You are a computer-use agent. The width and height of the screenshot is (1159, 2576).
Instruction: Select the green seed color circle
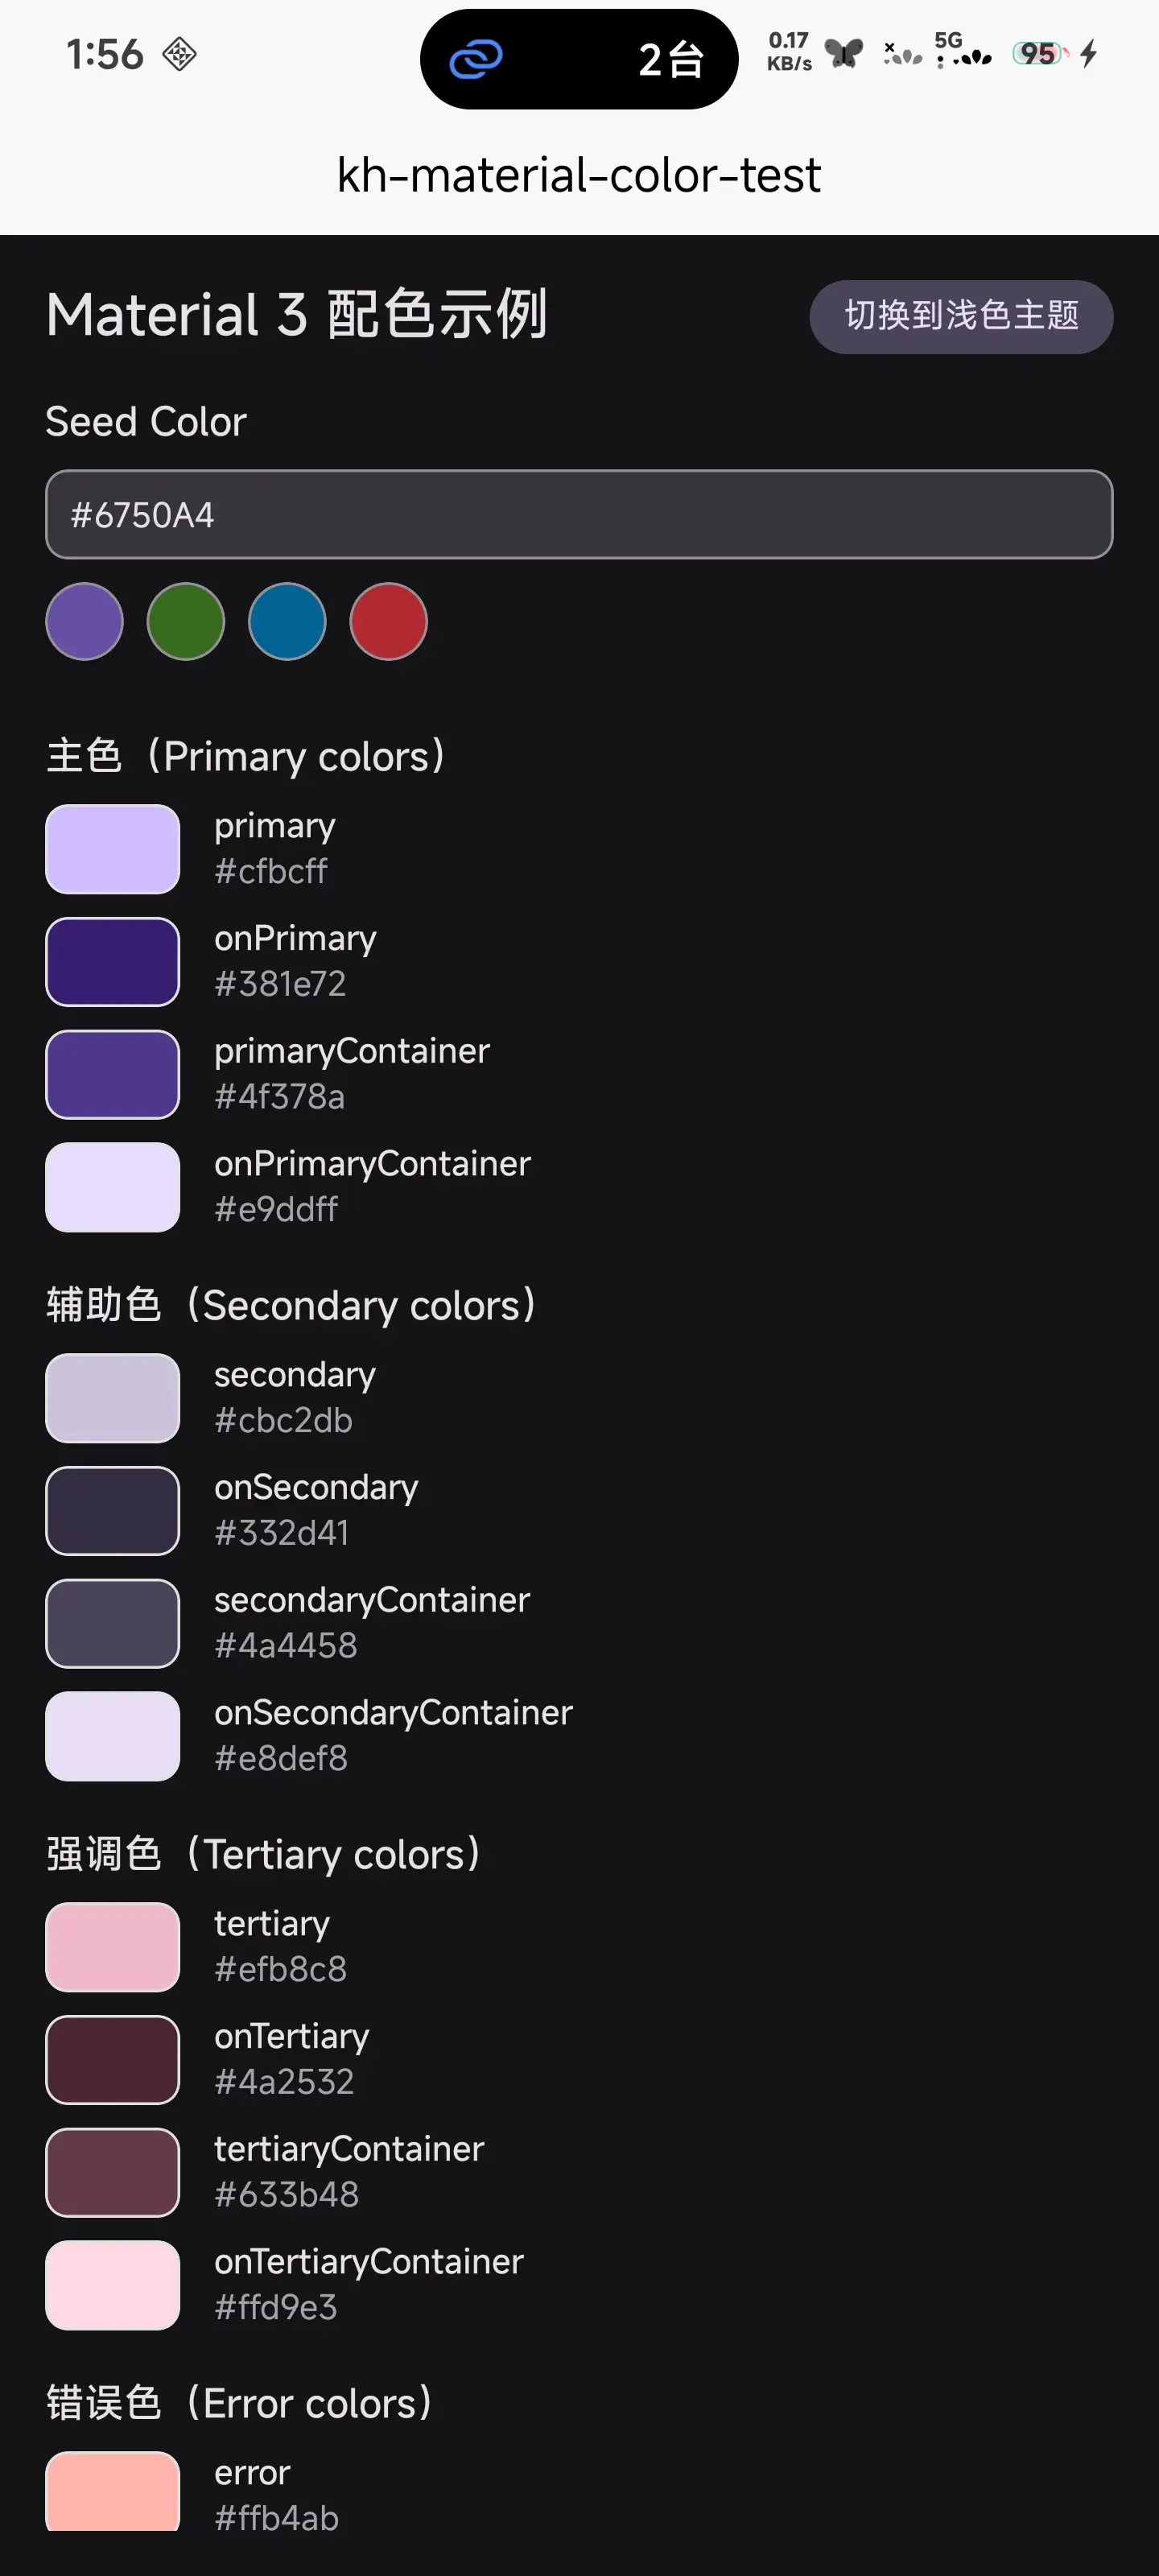point(186,621)
